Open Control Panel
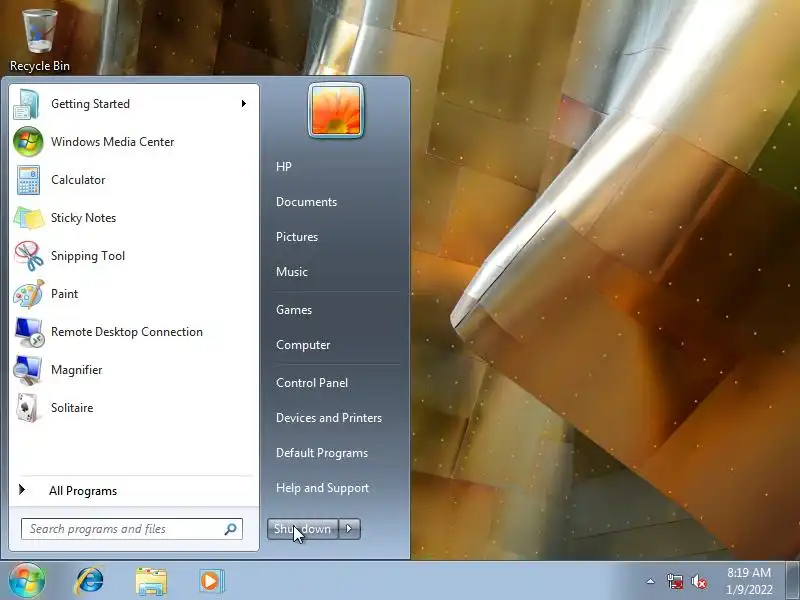Viewport: 800px width, 600px height. [312, 383]
